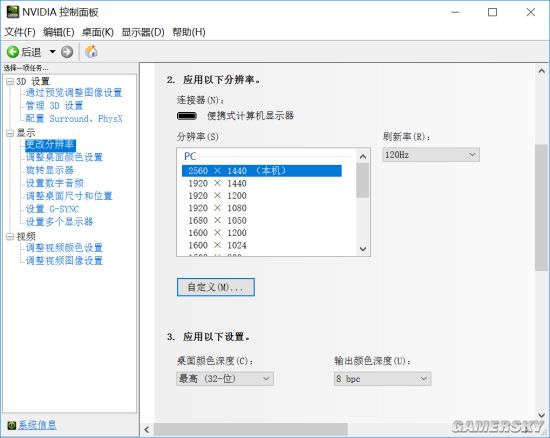
Task: Click the PC group header in list
Action: (x=190, y=156)
